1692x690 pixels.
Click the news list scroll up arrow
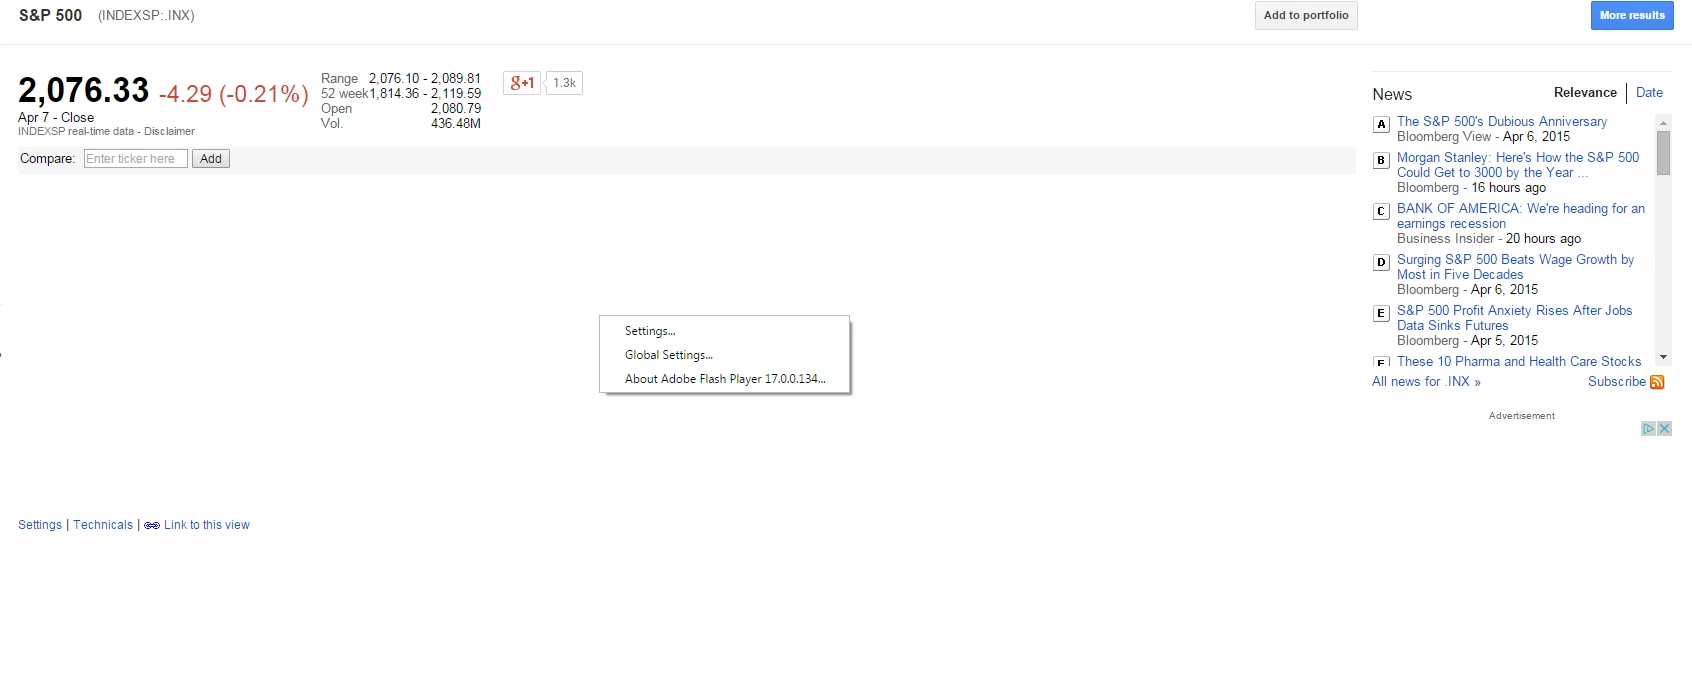[1664, 122]
